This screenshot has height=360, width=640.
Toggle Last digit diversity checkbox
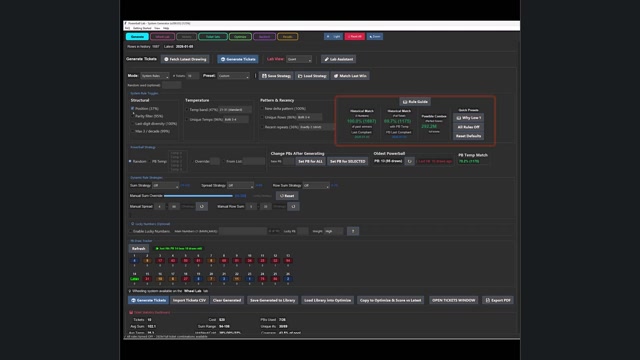pyautogui.click(x=133, y=124)
